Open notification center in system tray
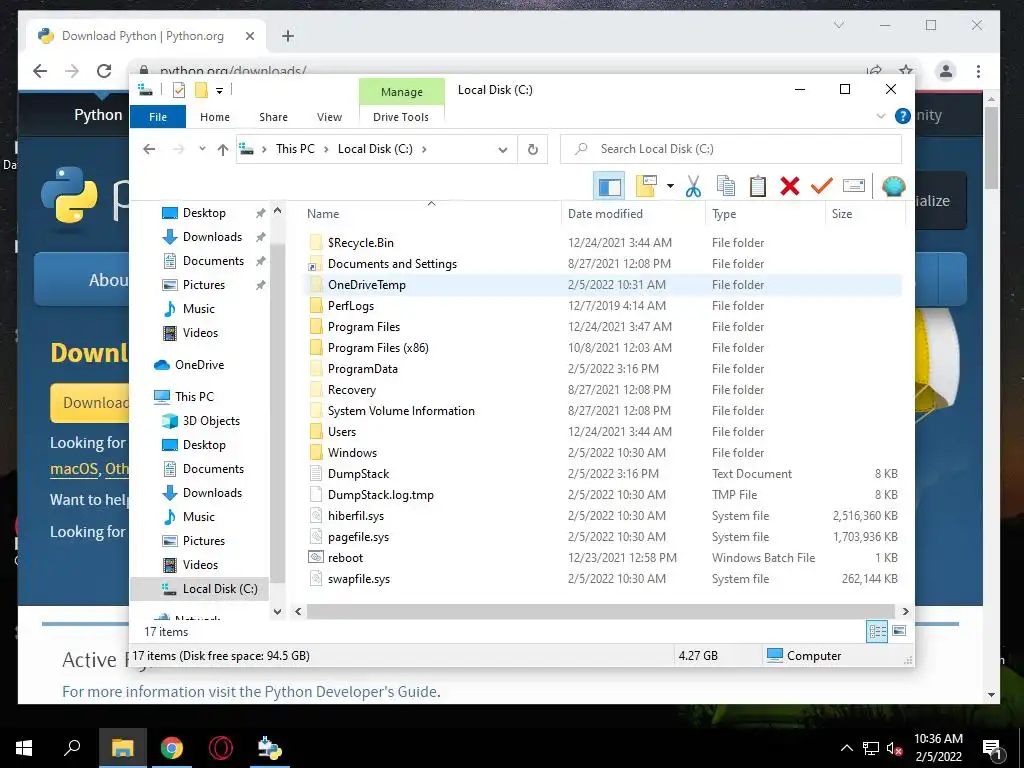This screenshot has height=768, width=1024. tap(993, 749)
